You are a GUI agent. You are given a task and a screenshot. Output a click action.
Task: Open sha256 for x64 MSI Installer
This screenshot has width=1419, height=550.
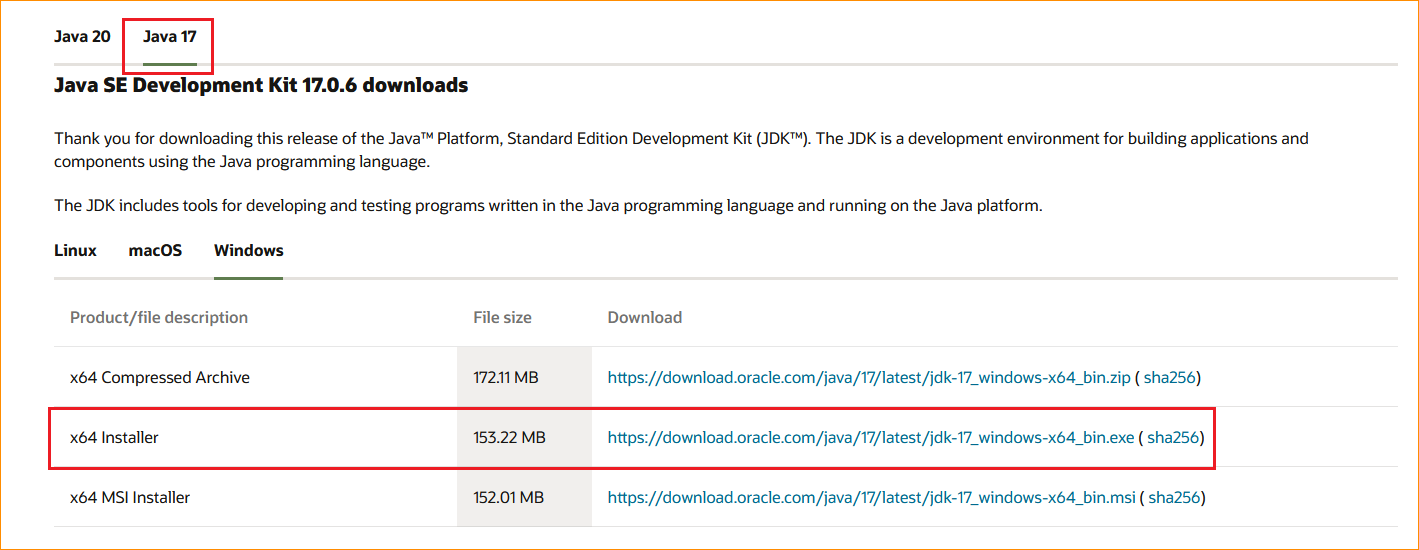point(1174,498)
